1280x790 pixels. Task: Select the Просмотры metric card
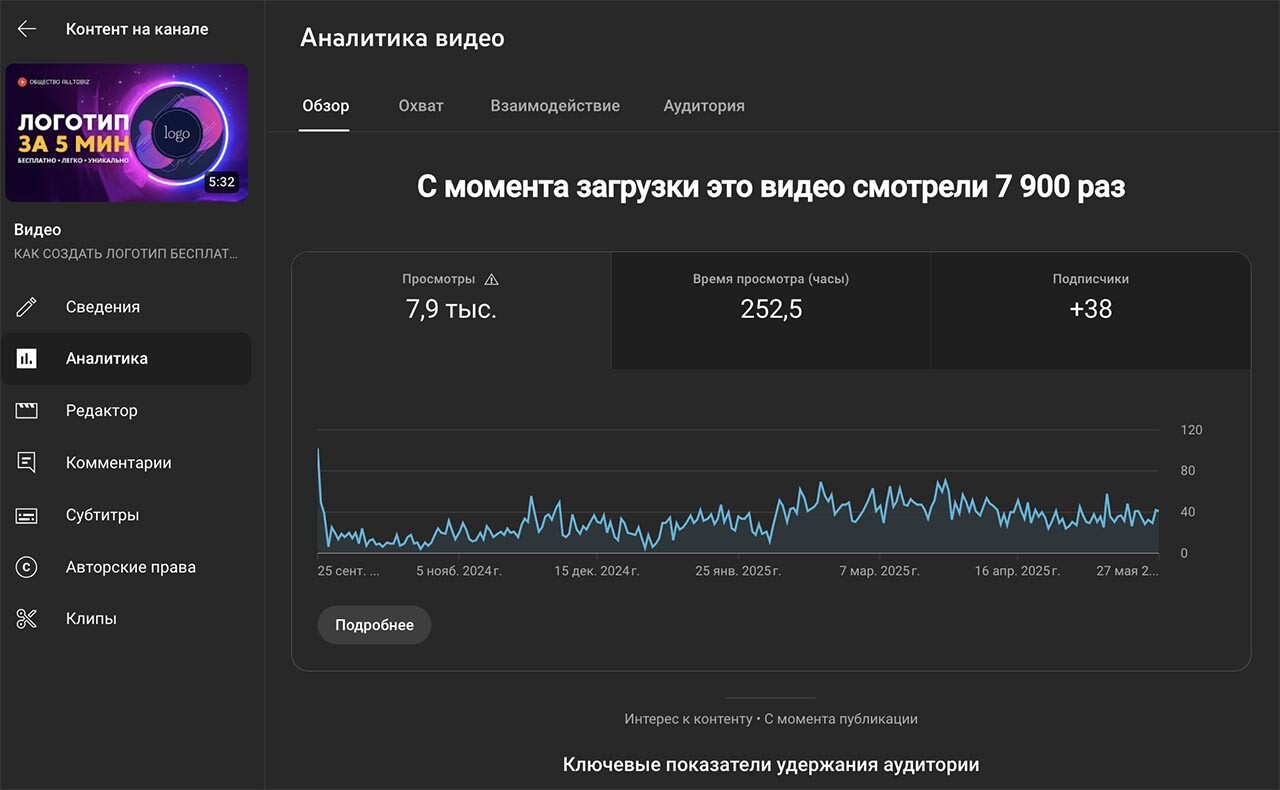coord(451,310)
